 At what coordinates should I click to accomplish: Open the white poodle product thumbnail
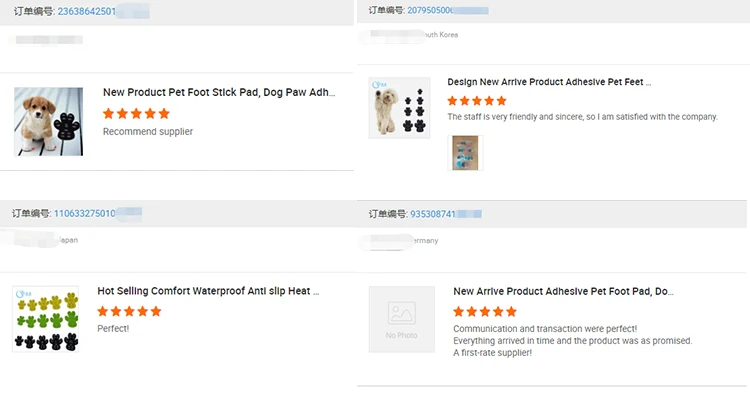pos(400,108)
